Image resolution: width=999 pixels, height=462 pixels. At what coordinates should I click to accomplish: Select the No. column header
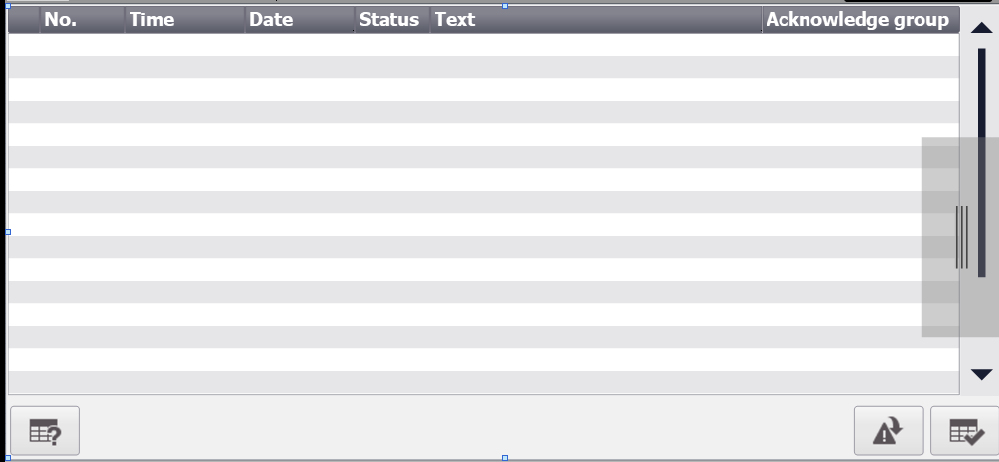82,20
